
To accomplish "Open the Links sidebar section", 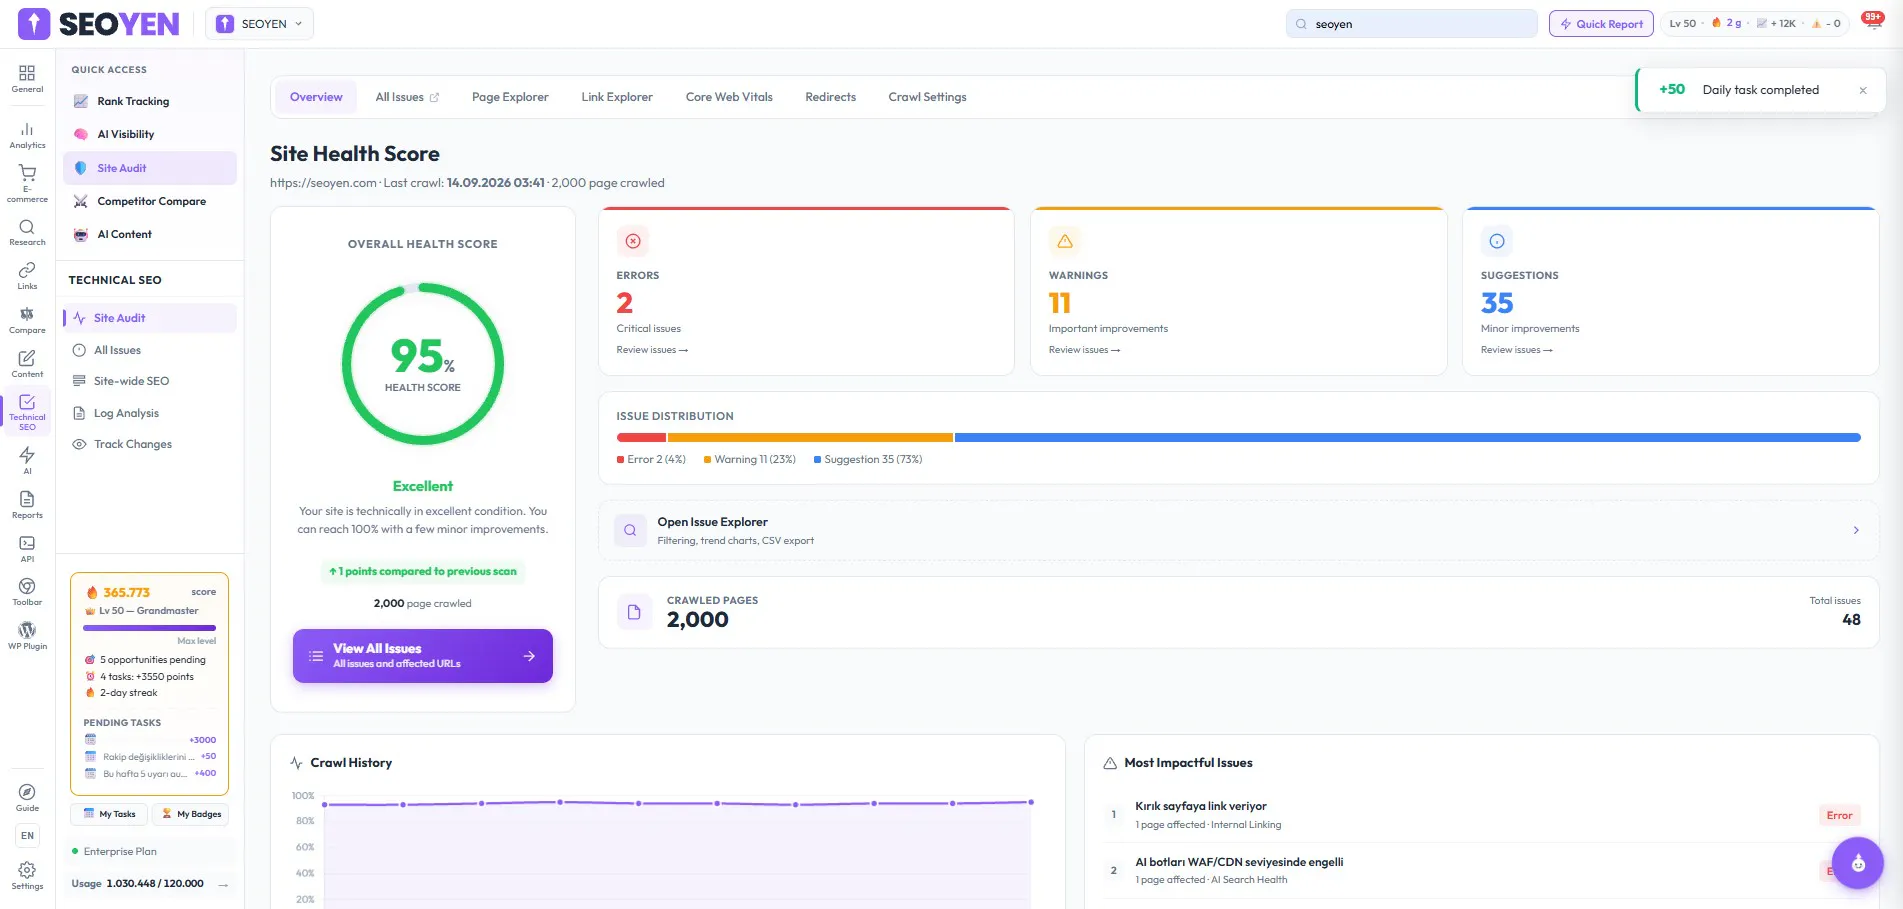I will 27,276.
